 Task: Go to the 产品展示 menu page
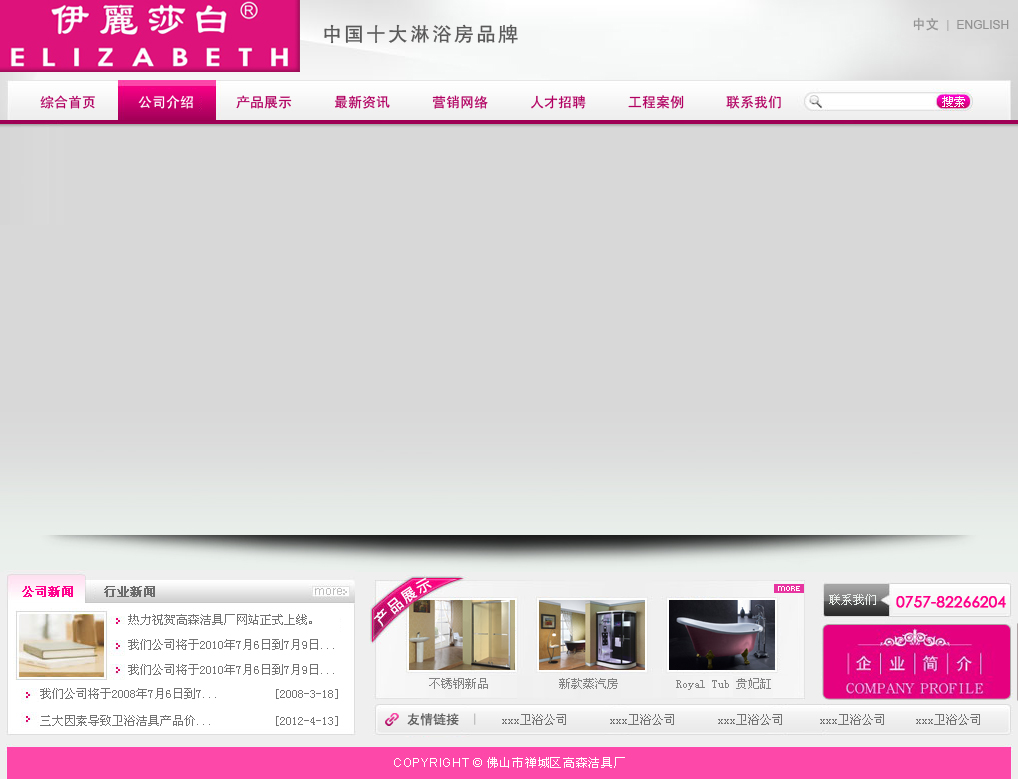pos(264,102)
